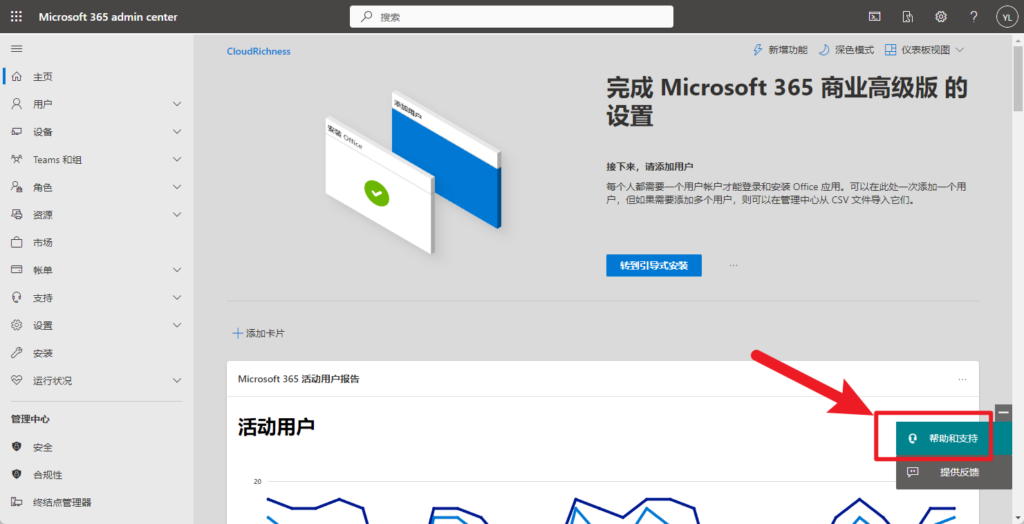
Task: Toggle 深色模式 dark mode
Action: point(846,50)
